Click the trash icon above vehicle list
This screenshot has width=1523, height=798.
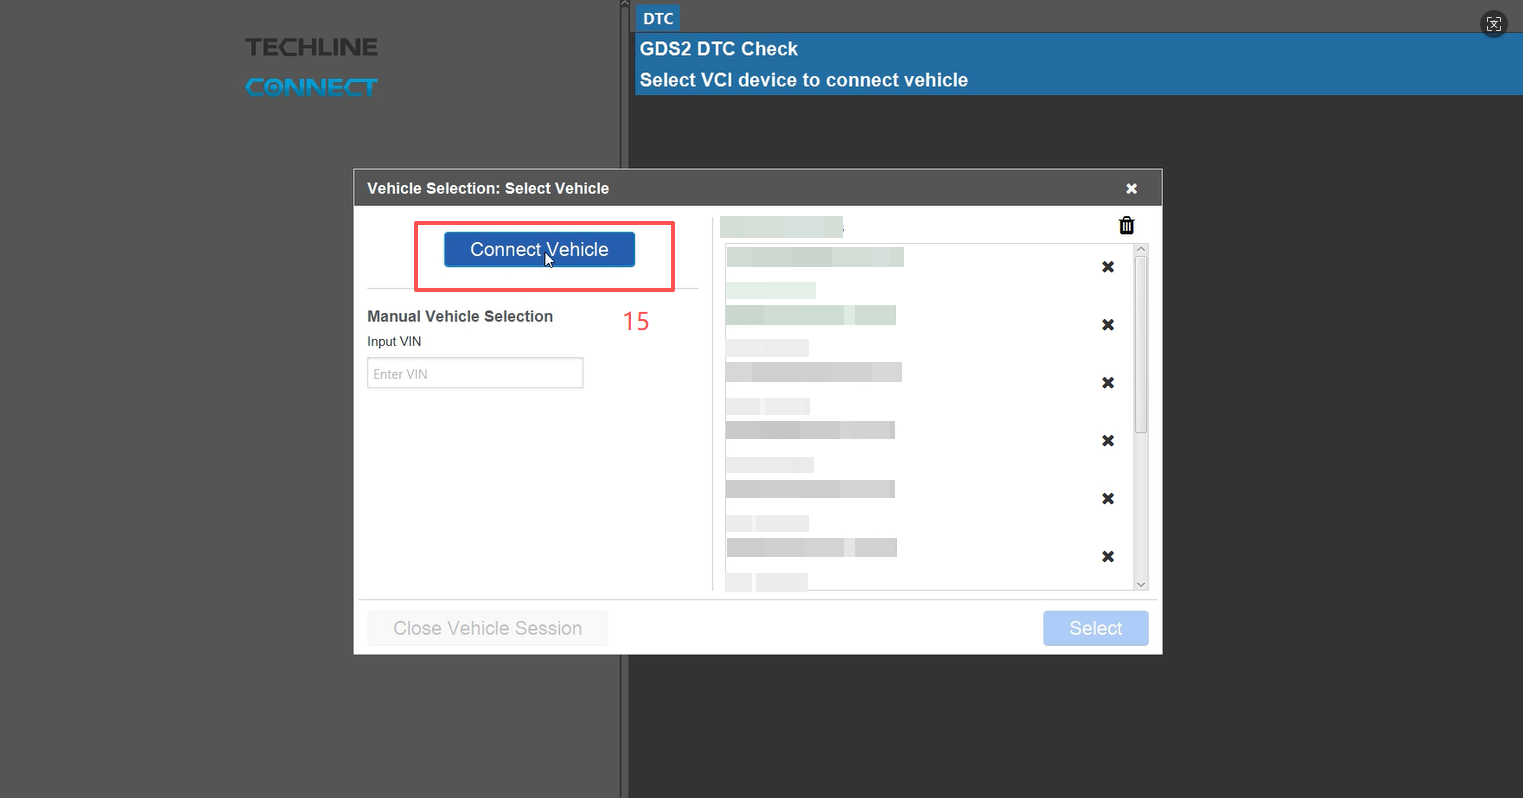pyautogui.click(x=1126, y=226)
